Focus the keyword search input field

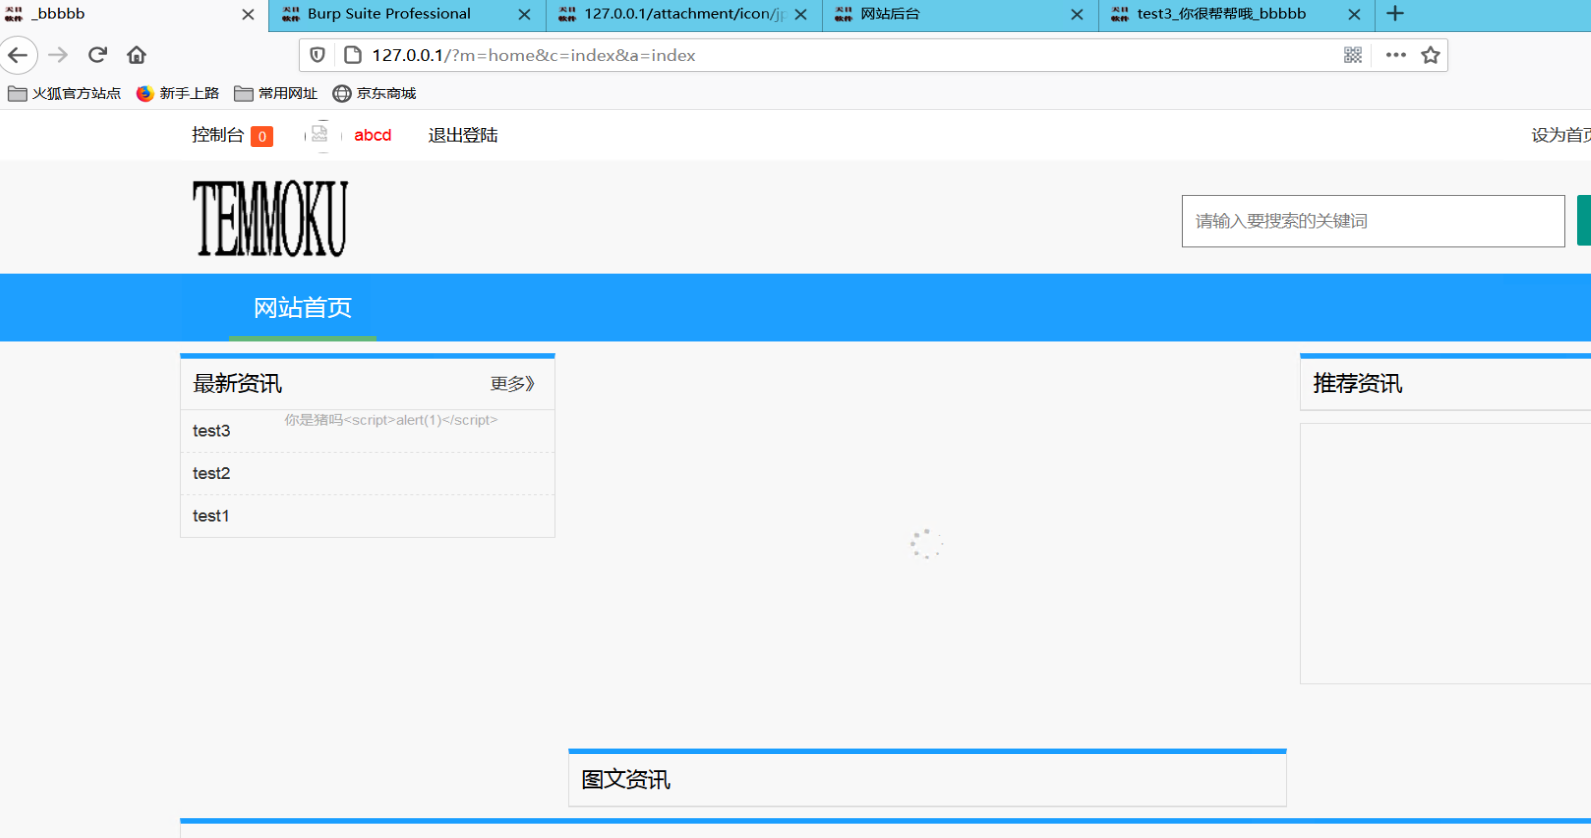[1373, 221]
